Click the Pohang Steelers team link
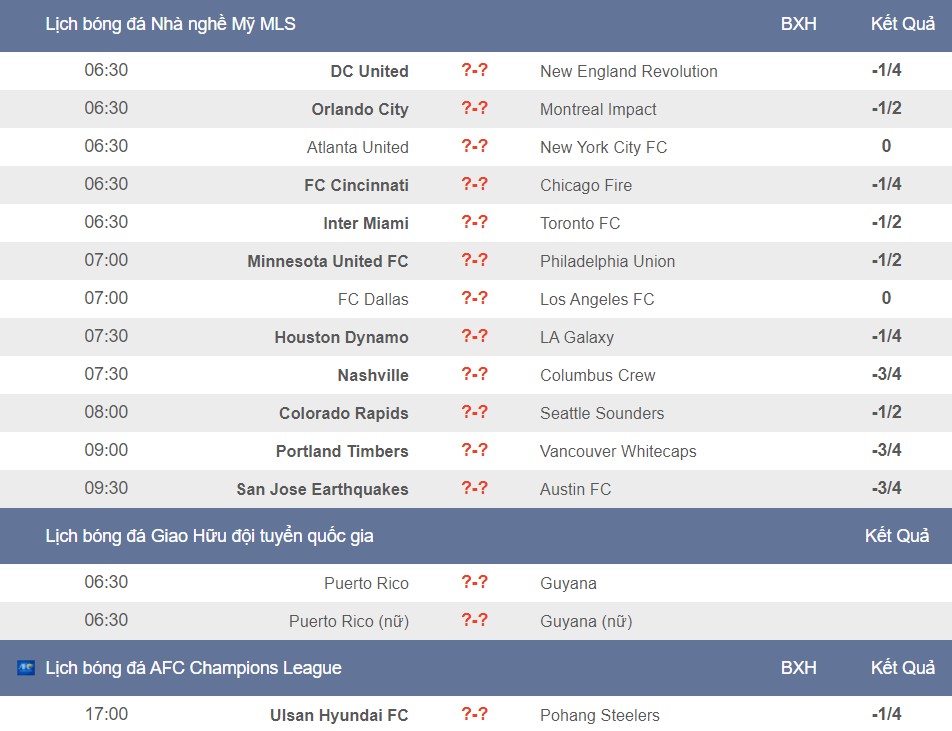The height and width of the screenshot is (731, 952). pyautogui.click(x=600, y=716)
